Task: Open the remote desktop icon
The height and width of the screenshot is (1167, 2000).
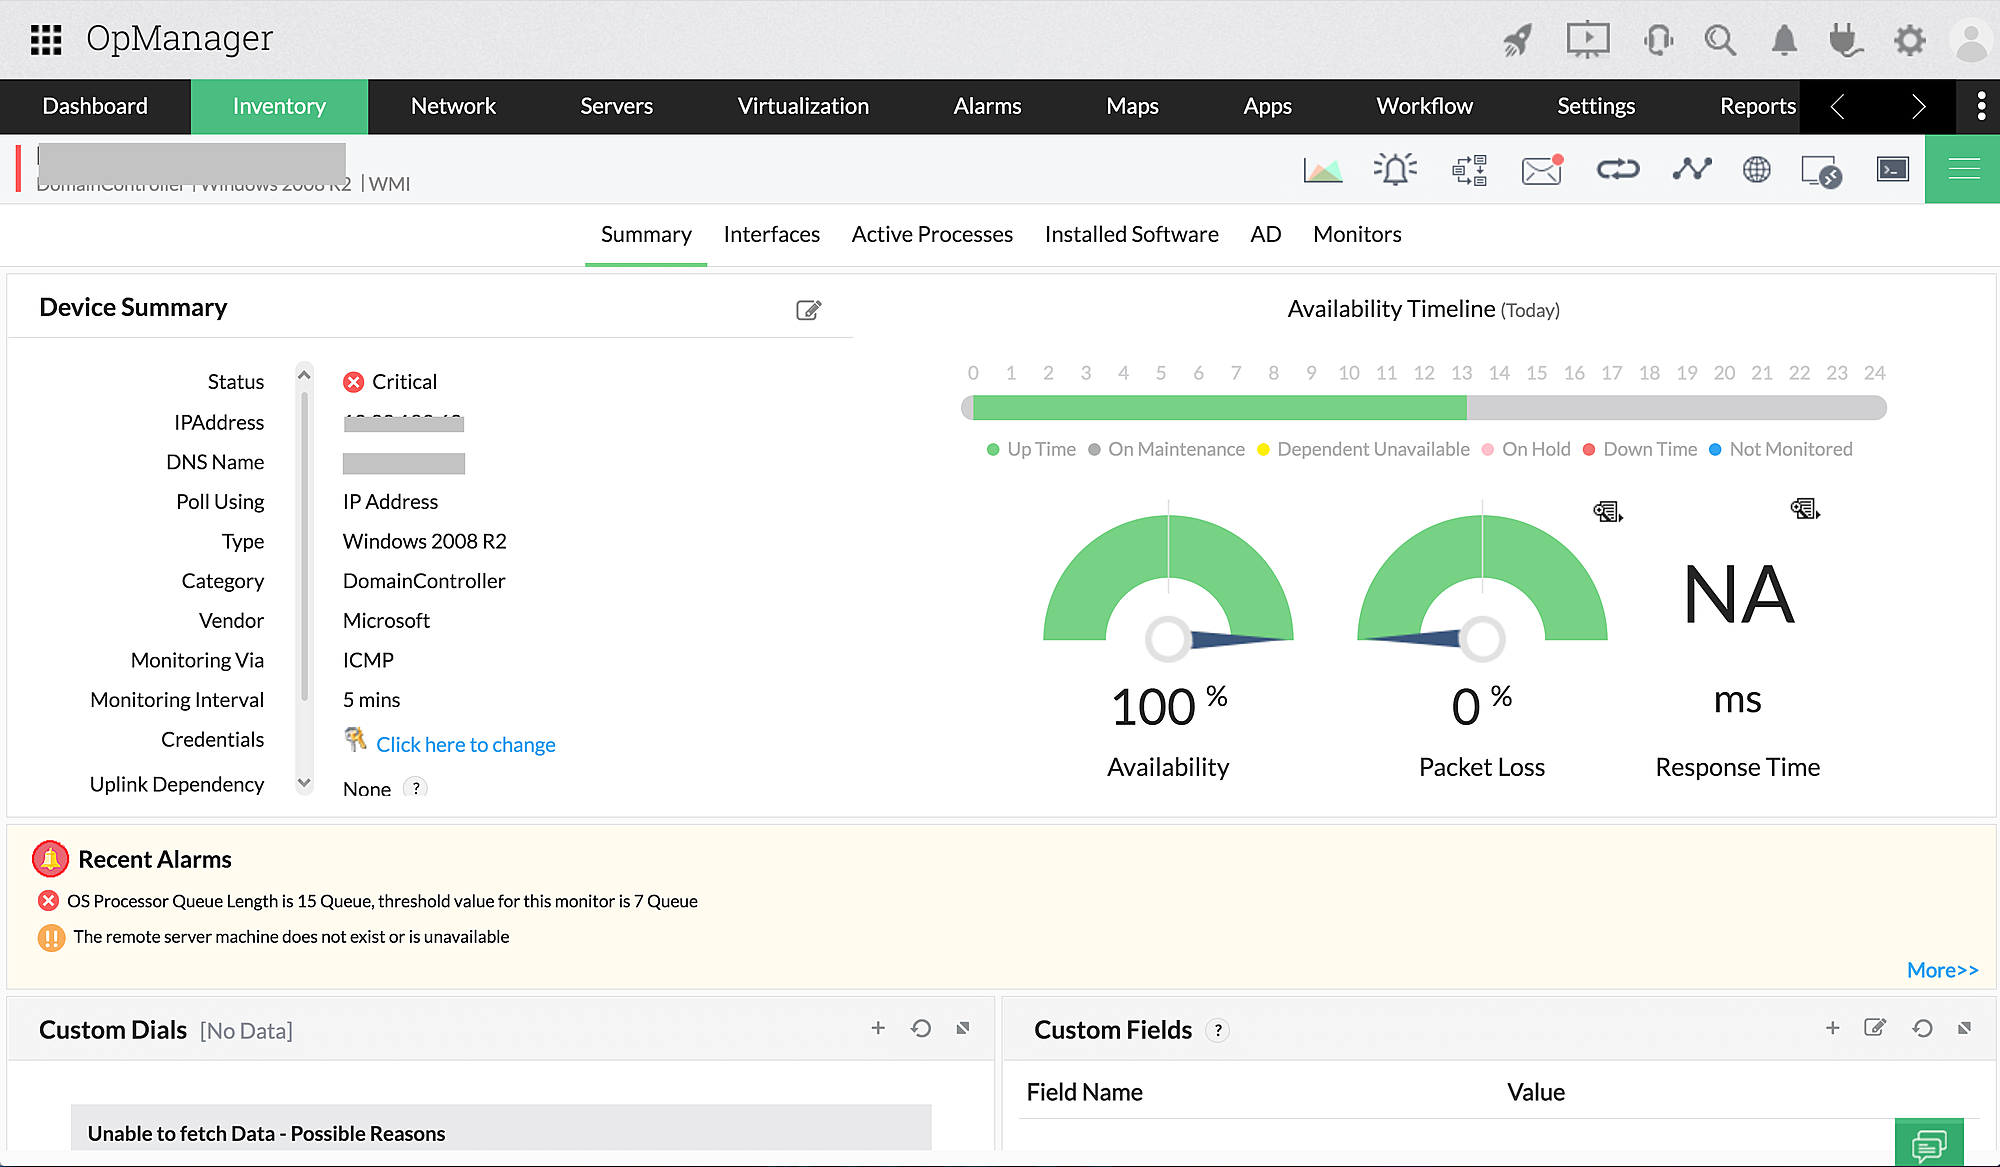Action: [x=1820, y=171]
